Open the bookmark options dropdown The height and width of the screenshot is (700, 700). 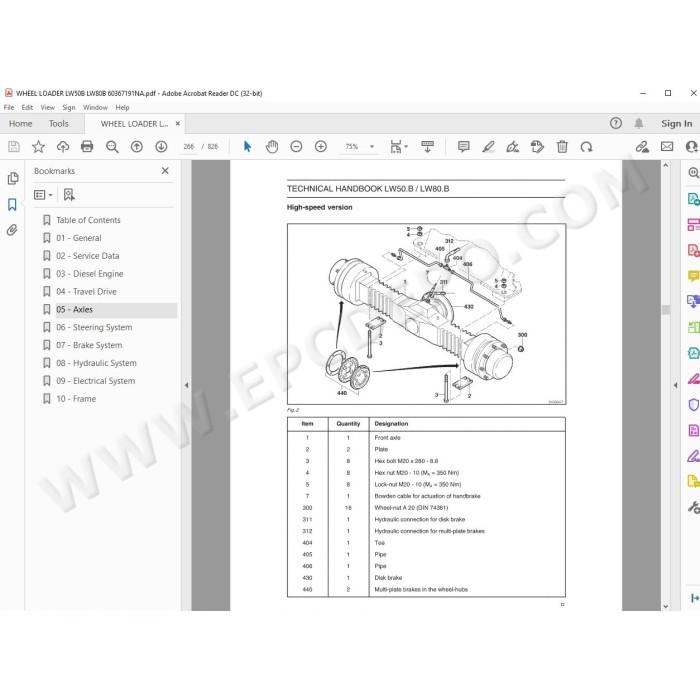pyautogui.click(x=43, y=195)
